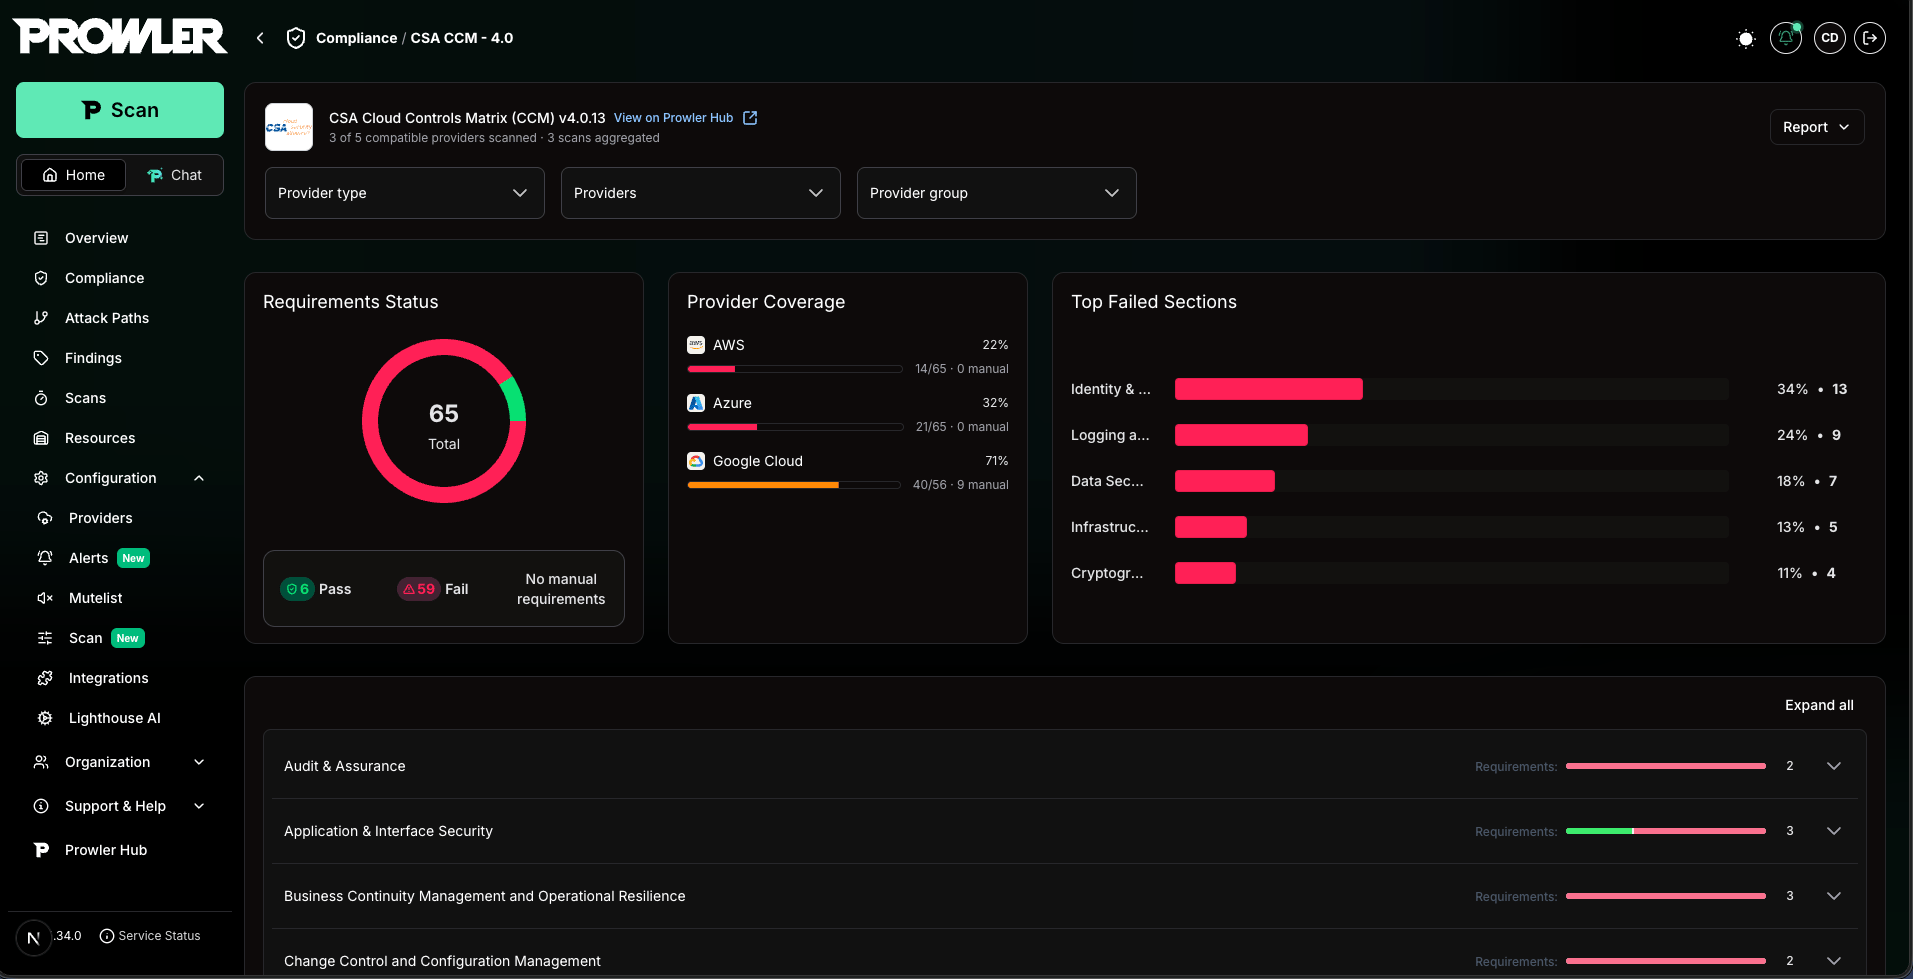This screenshot has height=979, width=1913.
Task: Open the Provider group dropdown
Action: (997, 193)
